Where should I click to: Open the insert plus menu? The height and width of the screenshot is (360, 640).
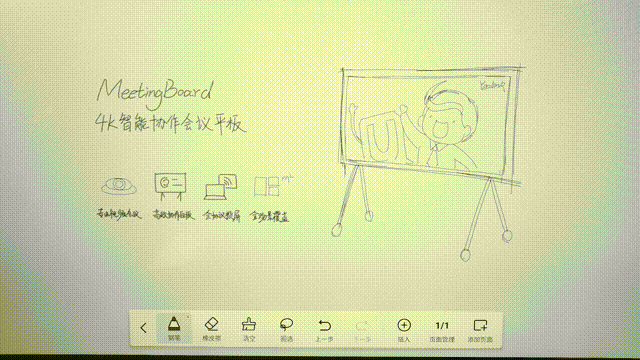pos(404,330)
